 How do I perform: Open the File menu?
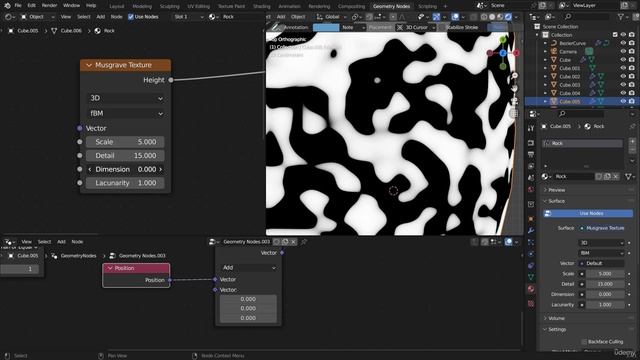pos(18,6)
